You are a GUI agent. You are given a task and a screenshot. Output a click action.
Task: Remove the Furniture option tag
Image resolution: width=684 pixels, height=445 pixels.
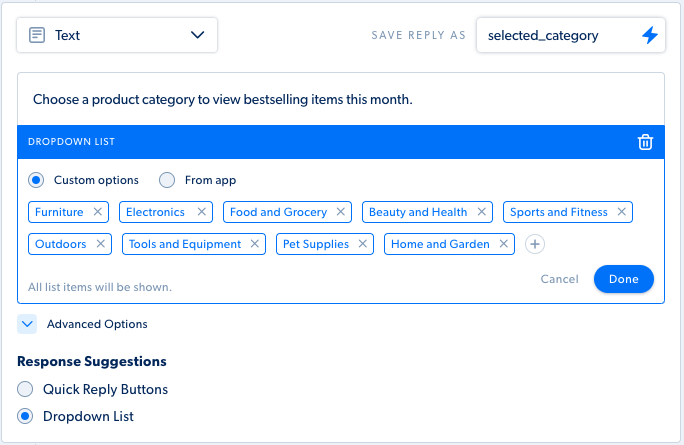(98, 212)
